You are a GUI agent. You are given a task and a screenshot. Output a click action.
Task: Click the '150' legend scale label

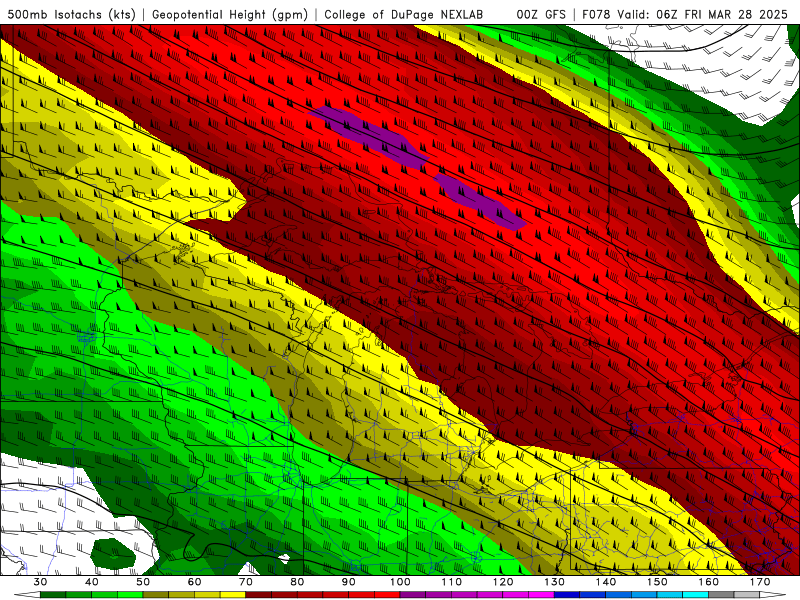pos(657,582)
